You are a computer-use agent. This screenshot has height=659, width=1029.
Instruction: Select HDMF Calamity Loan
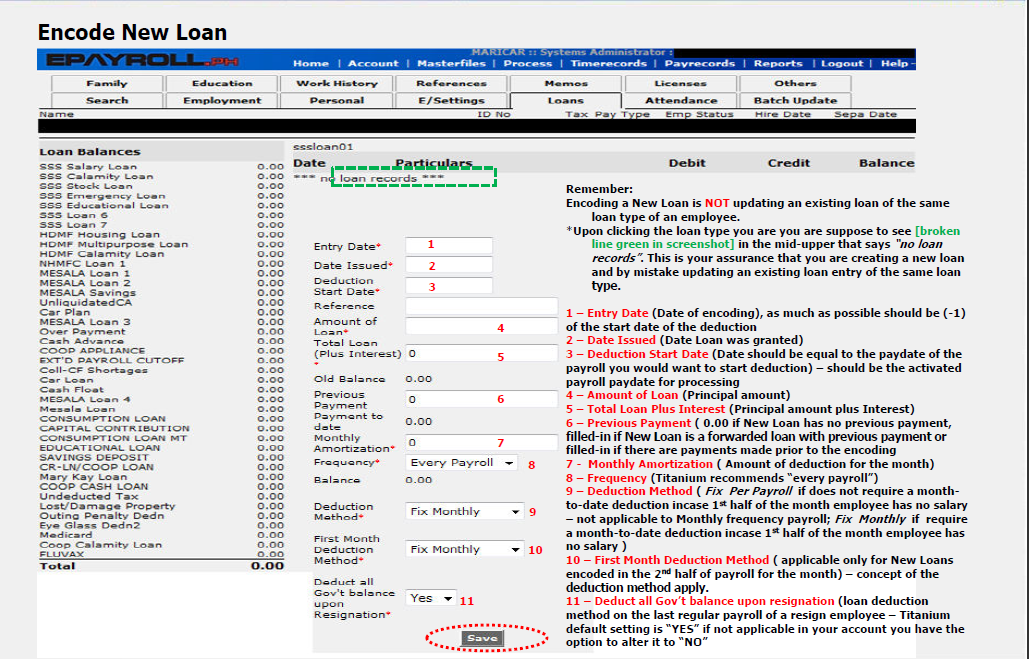click(101, 254)
